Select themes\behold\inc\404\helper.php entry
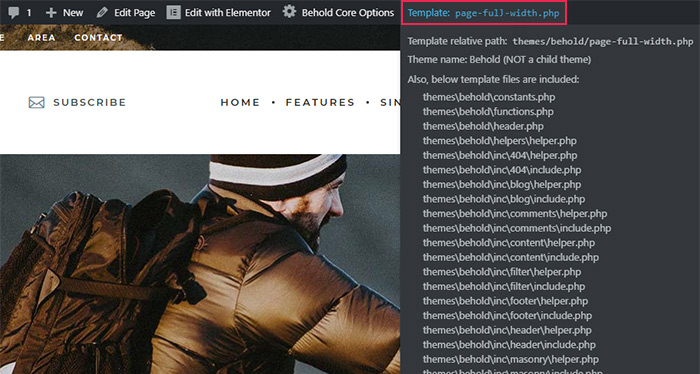This screenshot has width=700, height=374. point(500,155)
